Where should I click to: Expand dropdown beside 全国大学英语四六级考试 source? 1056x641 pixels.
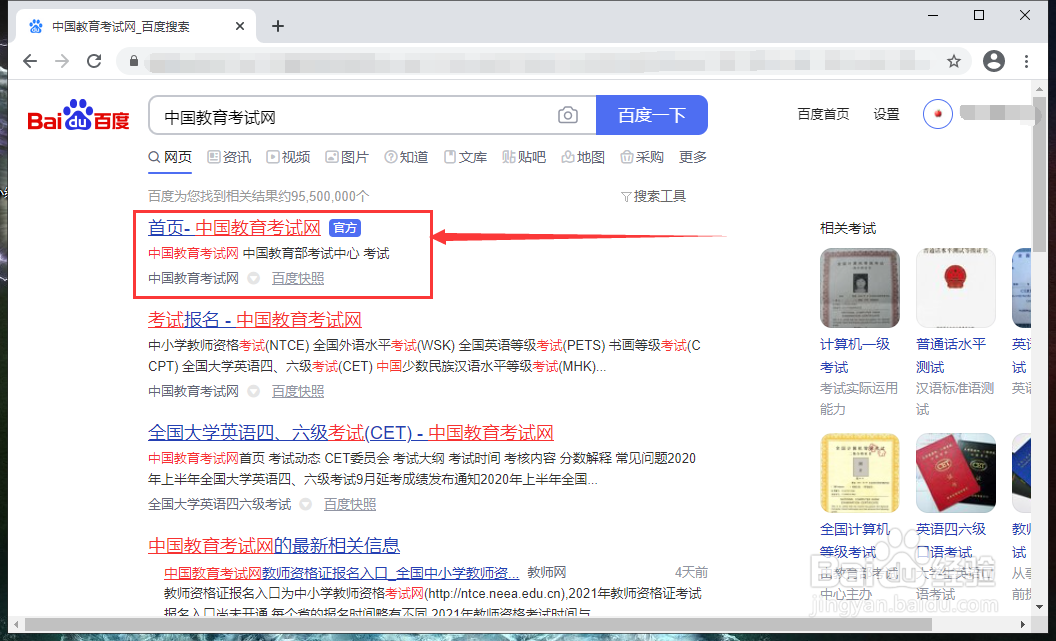point(305,504)
